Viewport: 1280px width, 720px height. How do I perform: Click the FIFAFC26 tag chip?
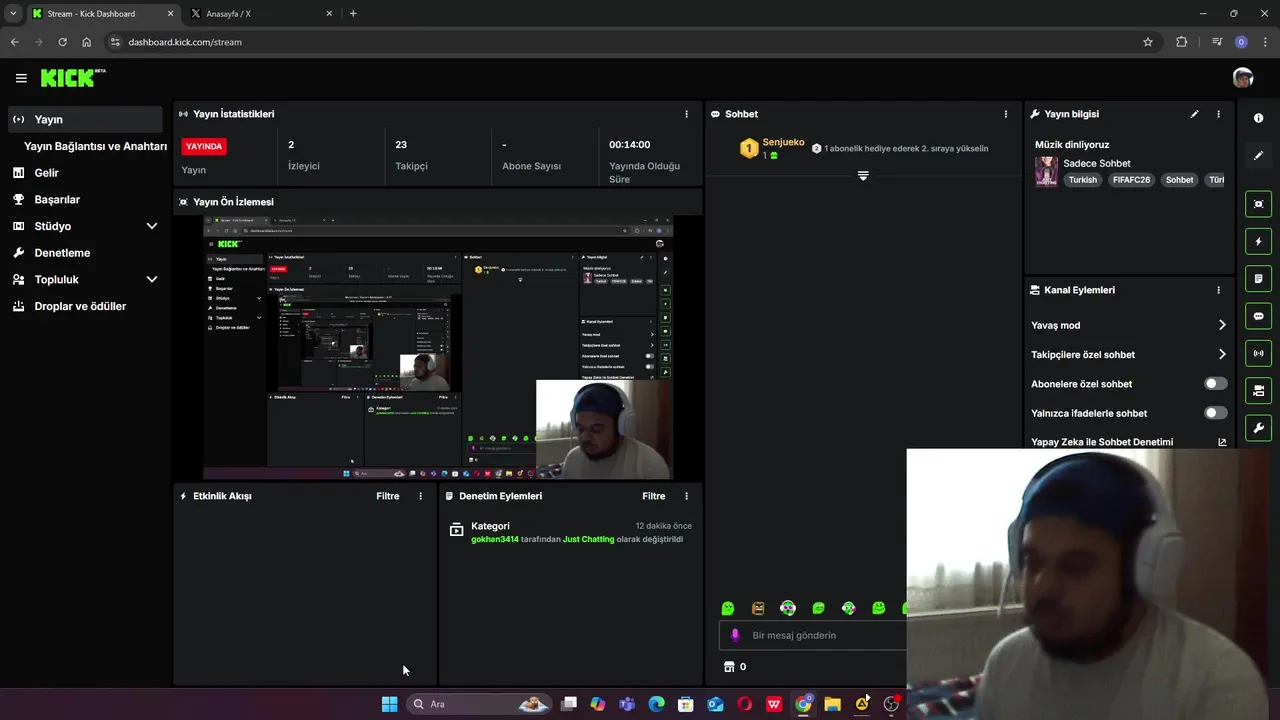1132,180
